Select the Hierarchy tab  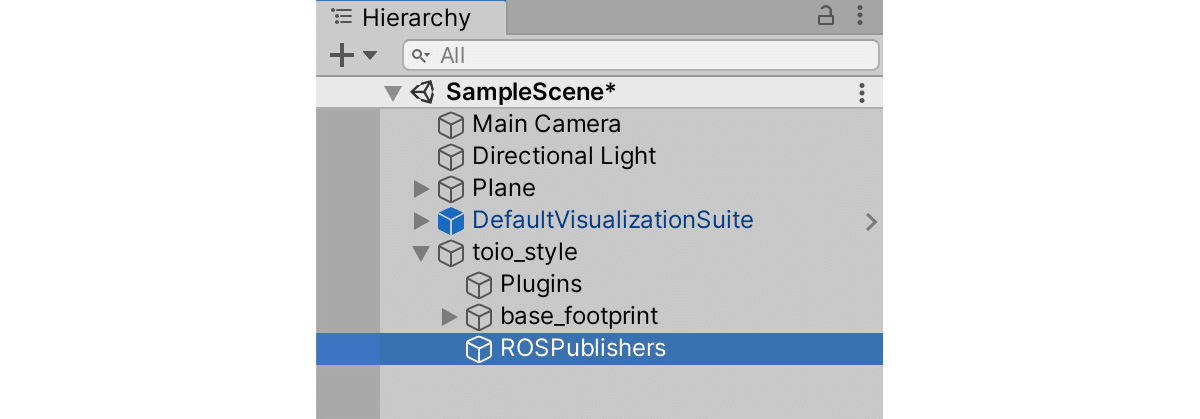pyautogui.click(x=412, y=17)
